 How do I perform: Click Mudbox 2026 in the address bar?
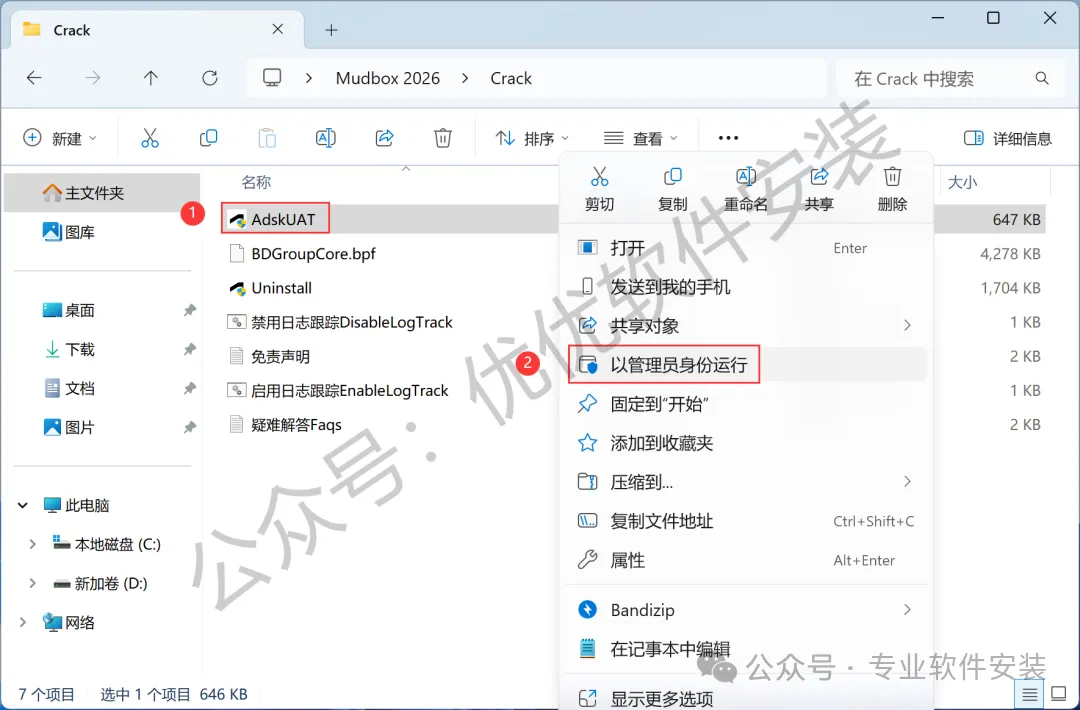coord(388,79)
